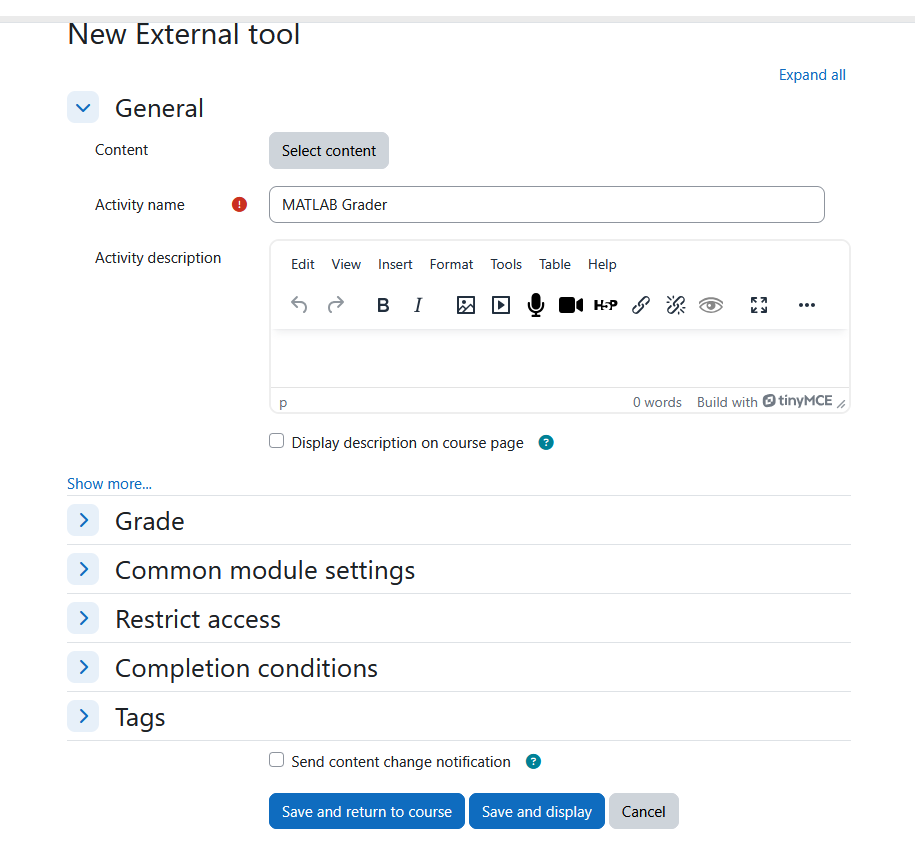The image size is (915, 841).
Task: Click the Redo icon in editor toolbar
Action: (x=336, y=305)
